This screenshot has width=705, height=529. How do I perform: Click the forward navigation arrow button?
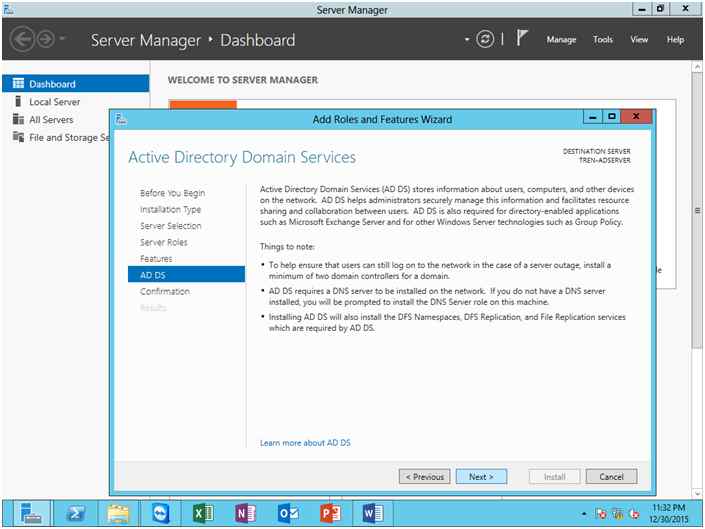click(45, 40)
